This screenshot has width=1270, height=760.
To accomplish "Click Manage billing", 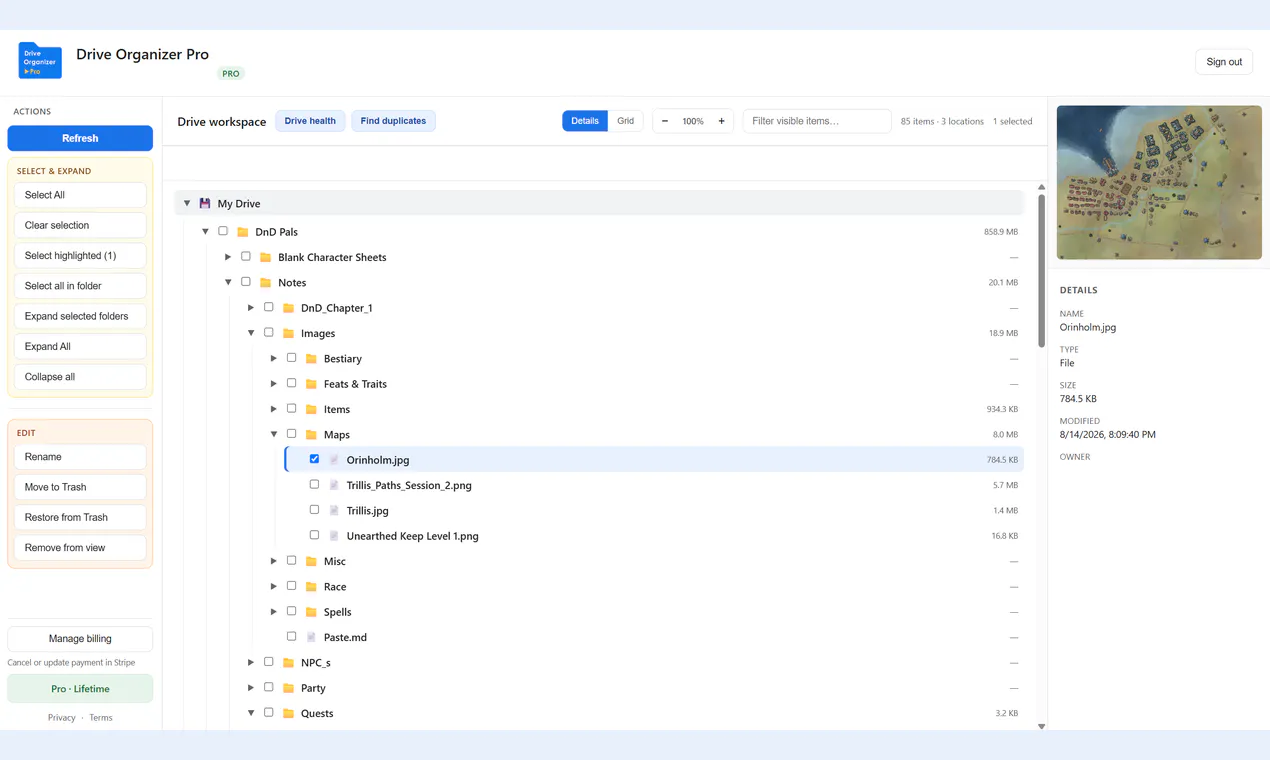I will tap(80, 639).
